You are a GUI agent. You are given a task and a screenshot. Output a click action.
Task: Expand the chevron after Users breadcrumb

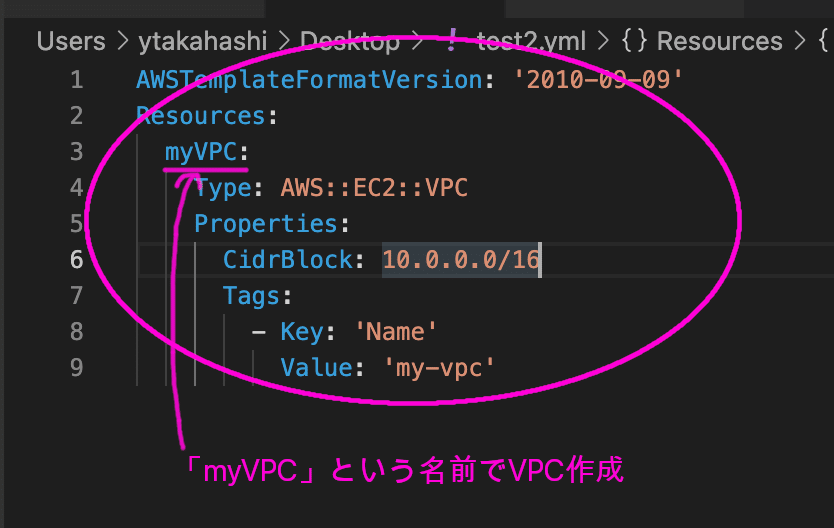pos(123,41)
